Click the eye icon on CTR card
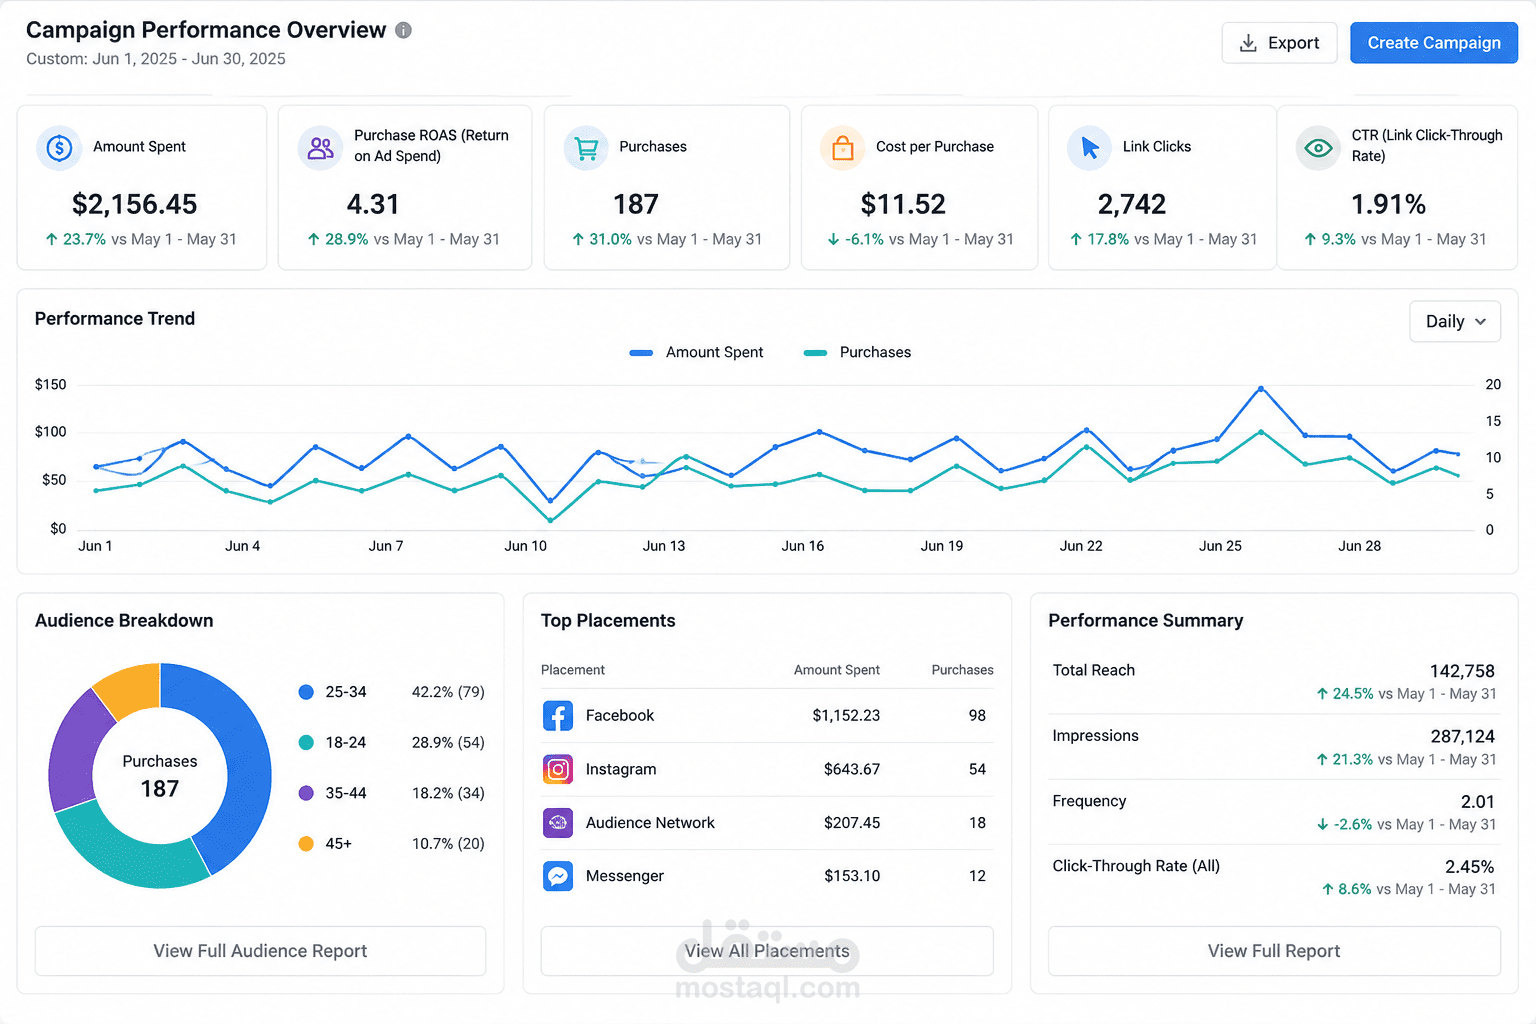1536x1024 pixels. click(x=1318, y=148)
